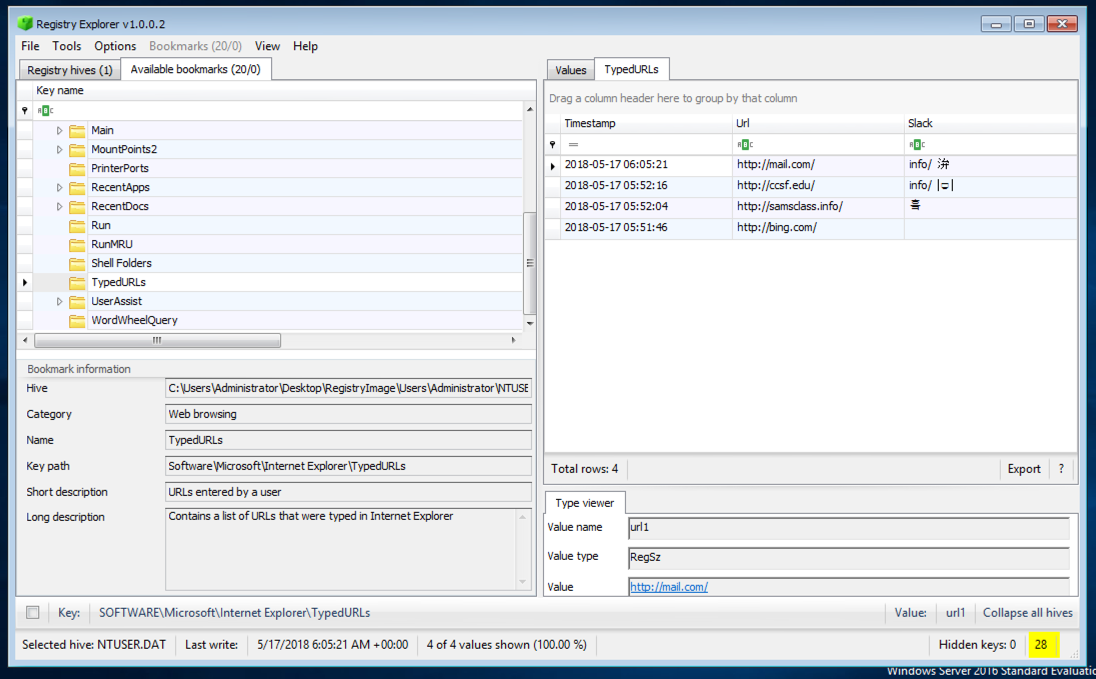
Task: Click the Shell Folders folder icon
Action: tap(78, 264)
